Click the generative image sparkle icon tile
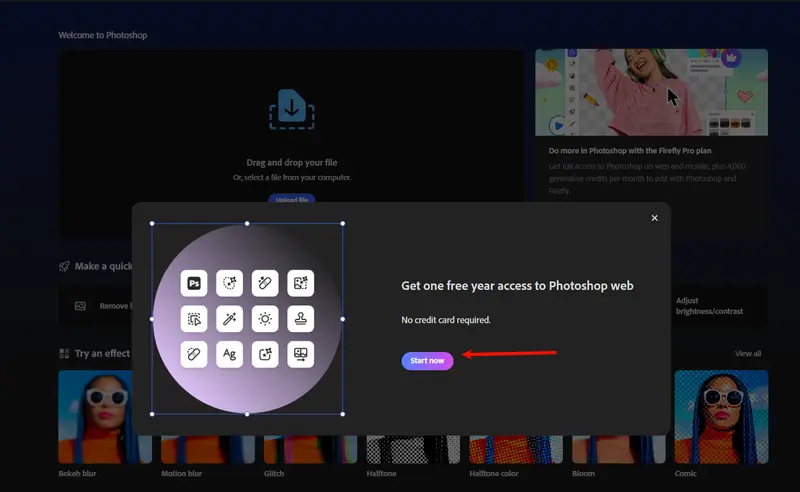800x492 pixels. click(x=301, y=283)
